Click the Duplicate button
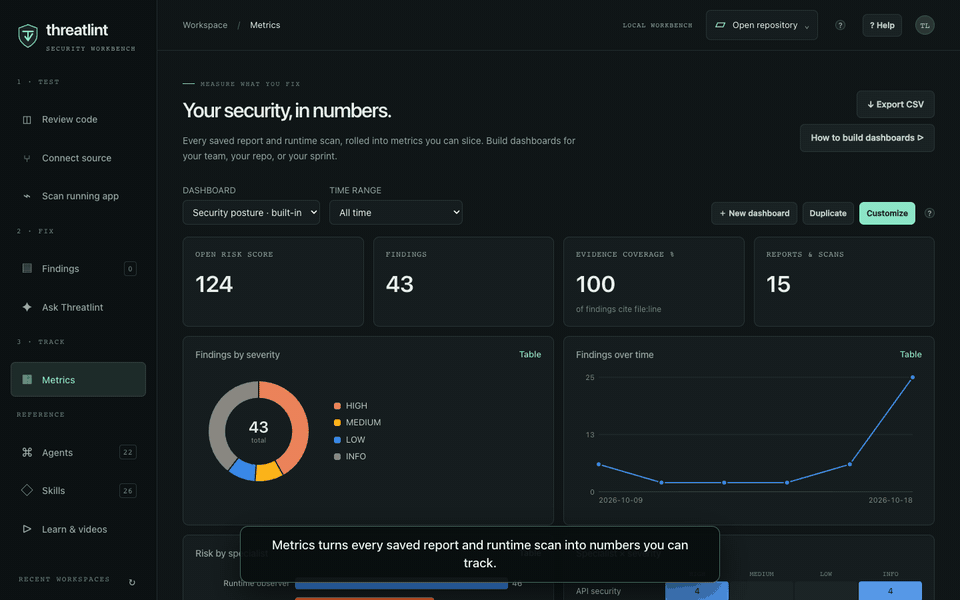 click(x=828, y=213)
